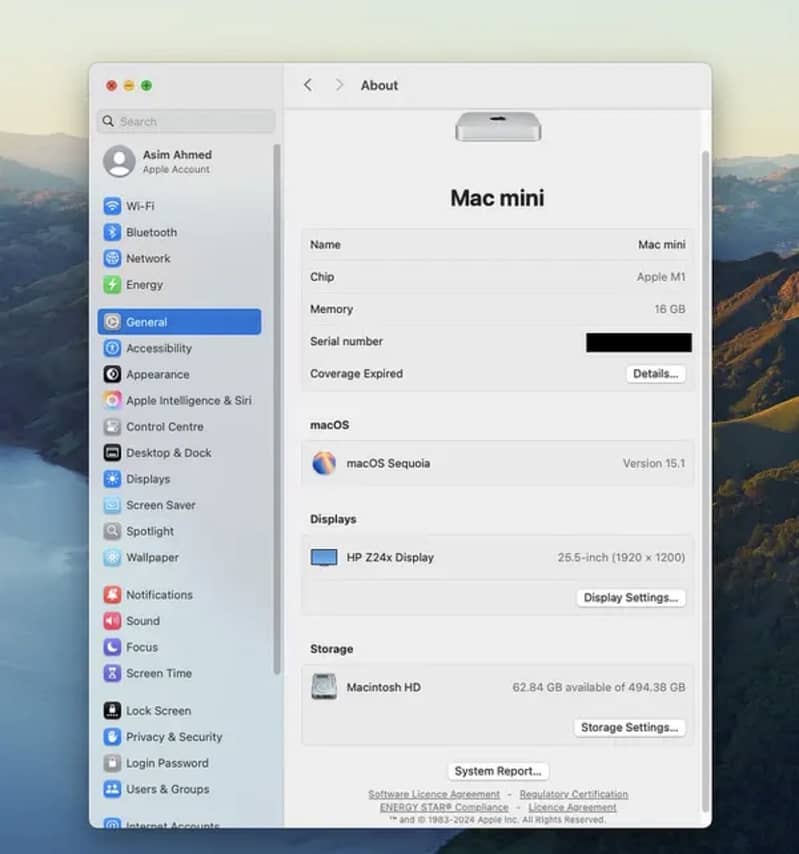Open the Accessibility icon

pyautogui.click(x=112, y=348)
